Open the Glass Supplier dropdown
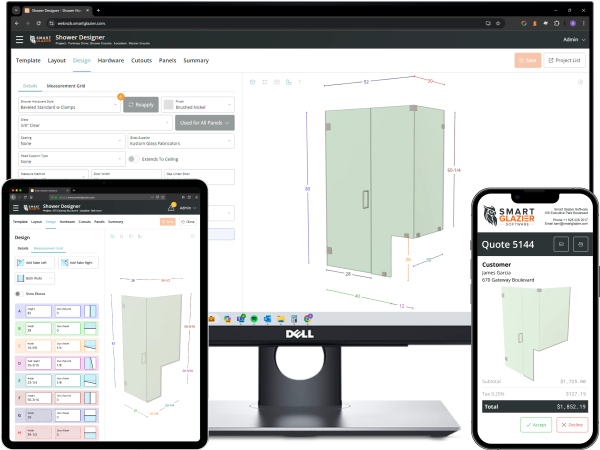 tap(181, 140)
